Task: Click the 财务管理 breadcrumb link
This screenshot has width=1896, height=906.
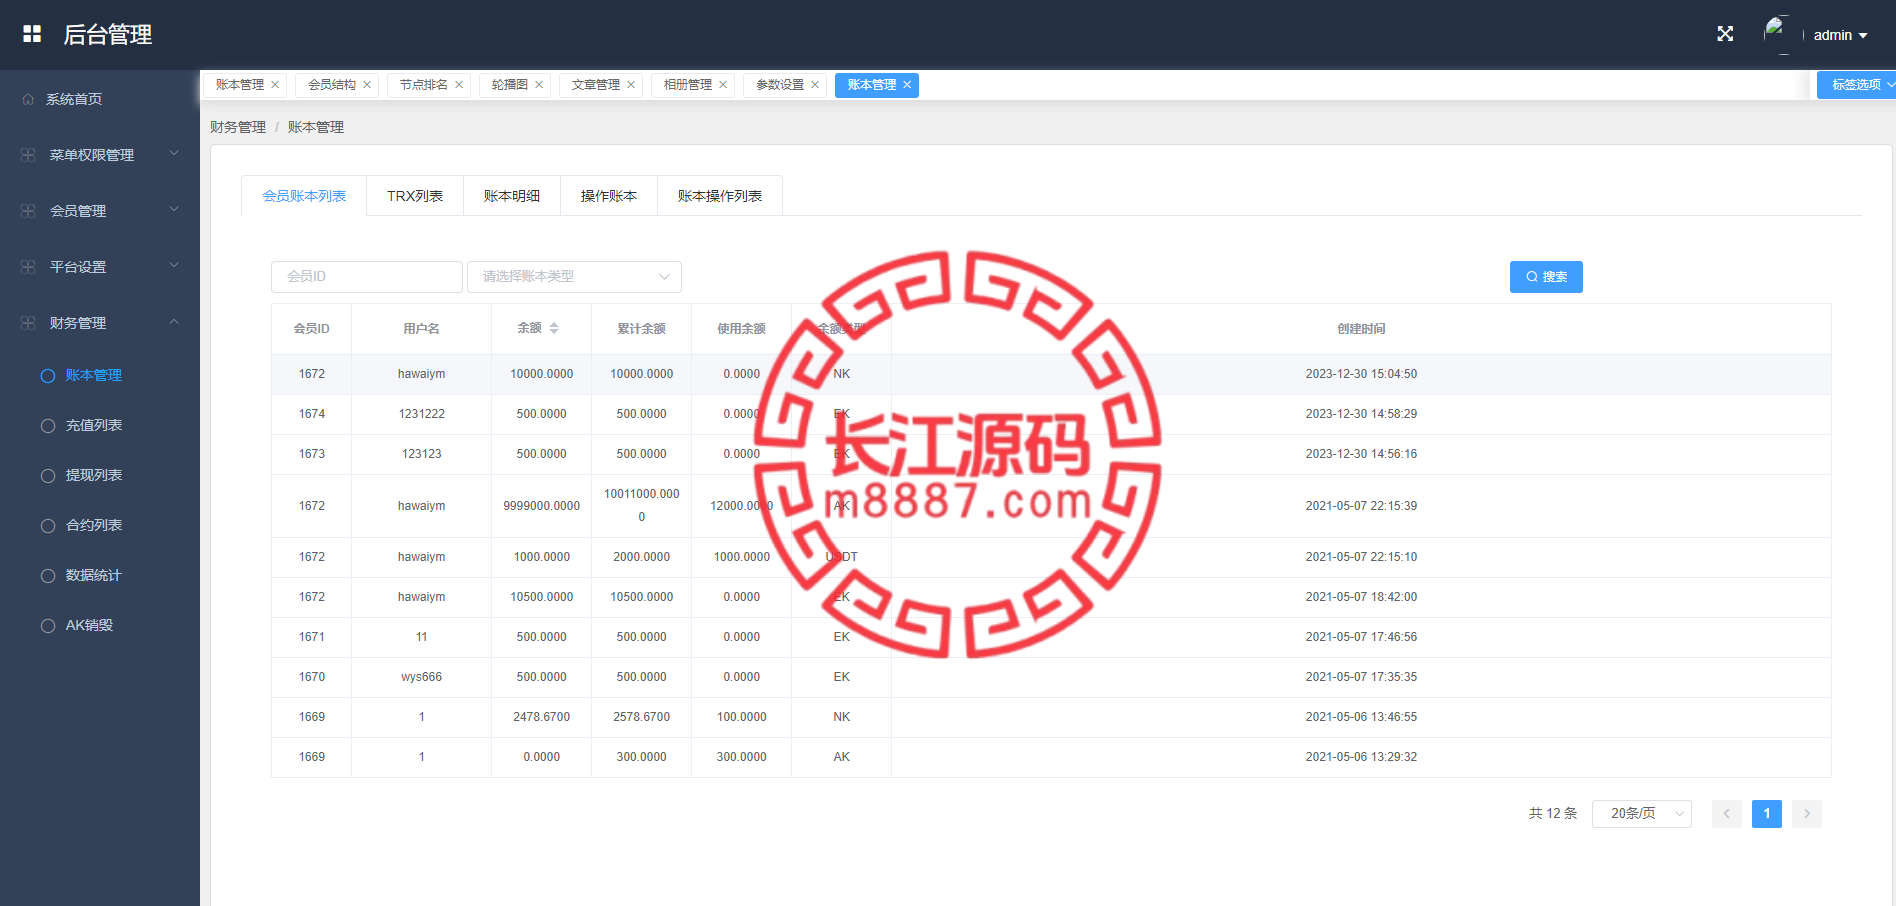Action: point(238,127)
